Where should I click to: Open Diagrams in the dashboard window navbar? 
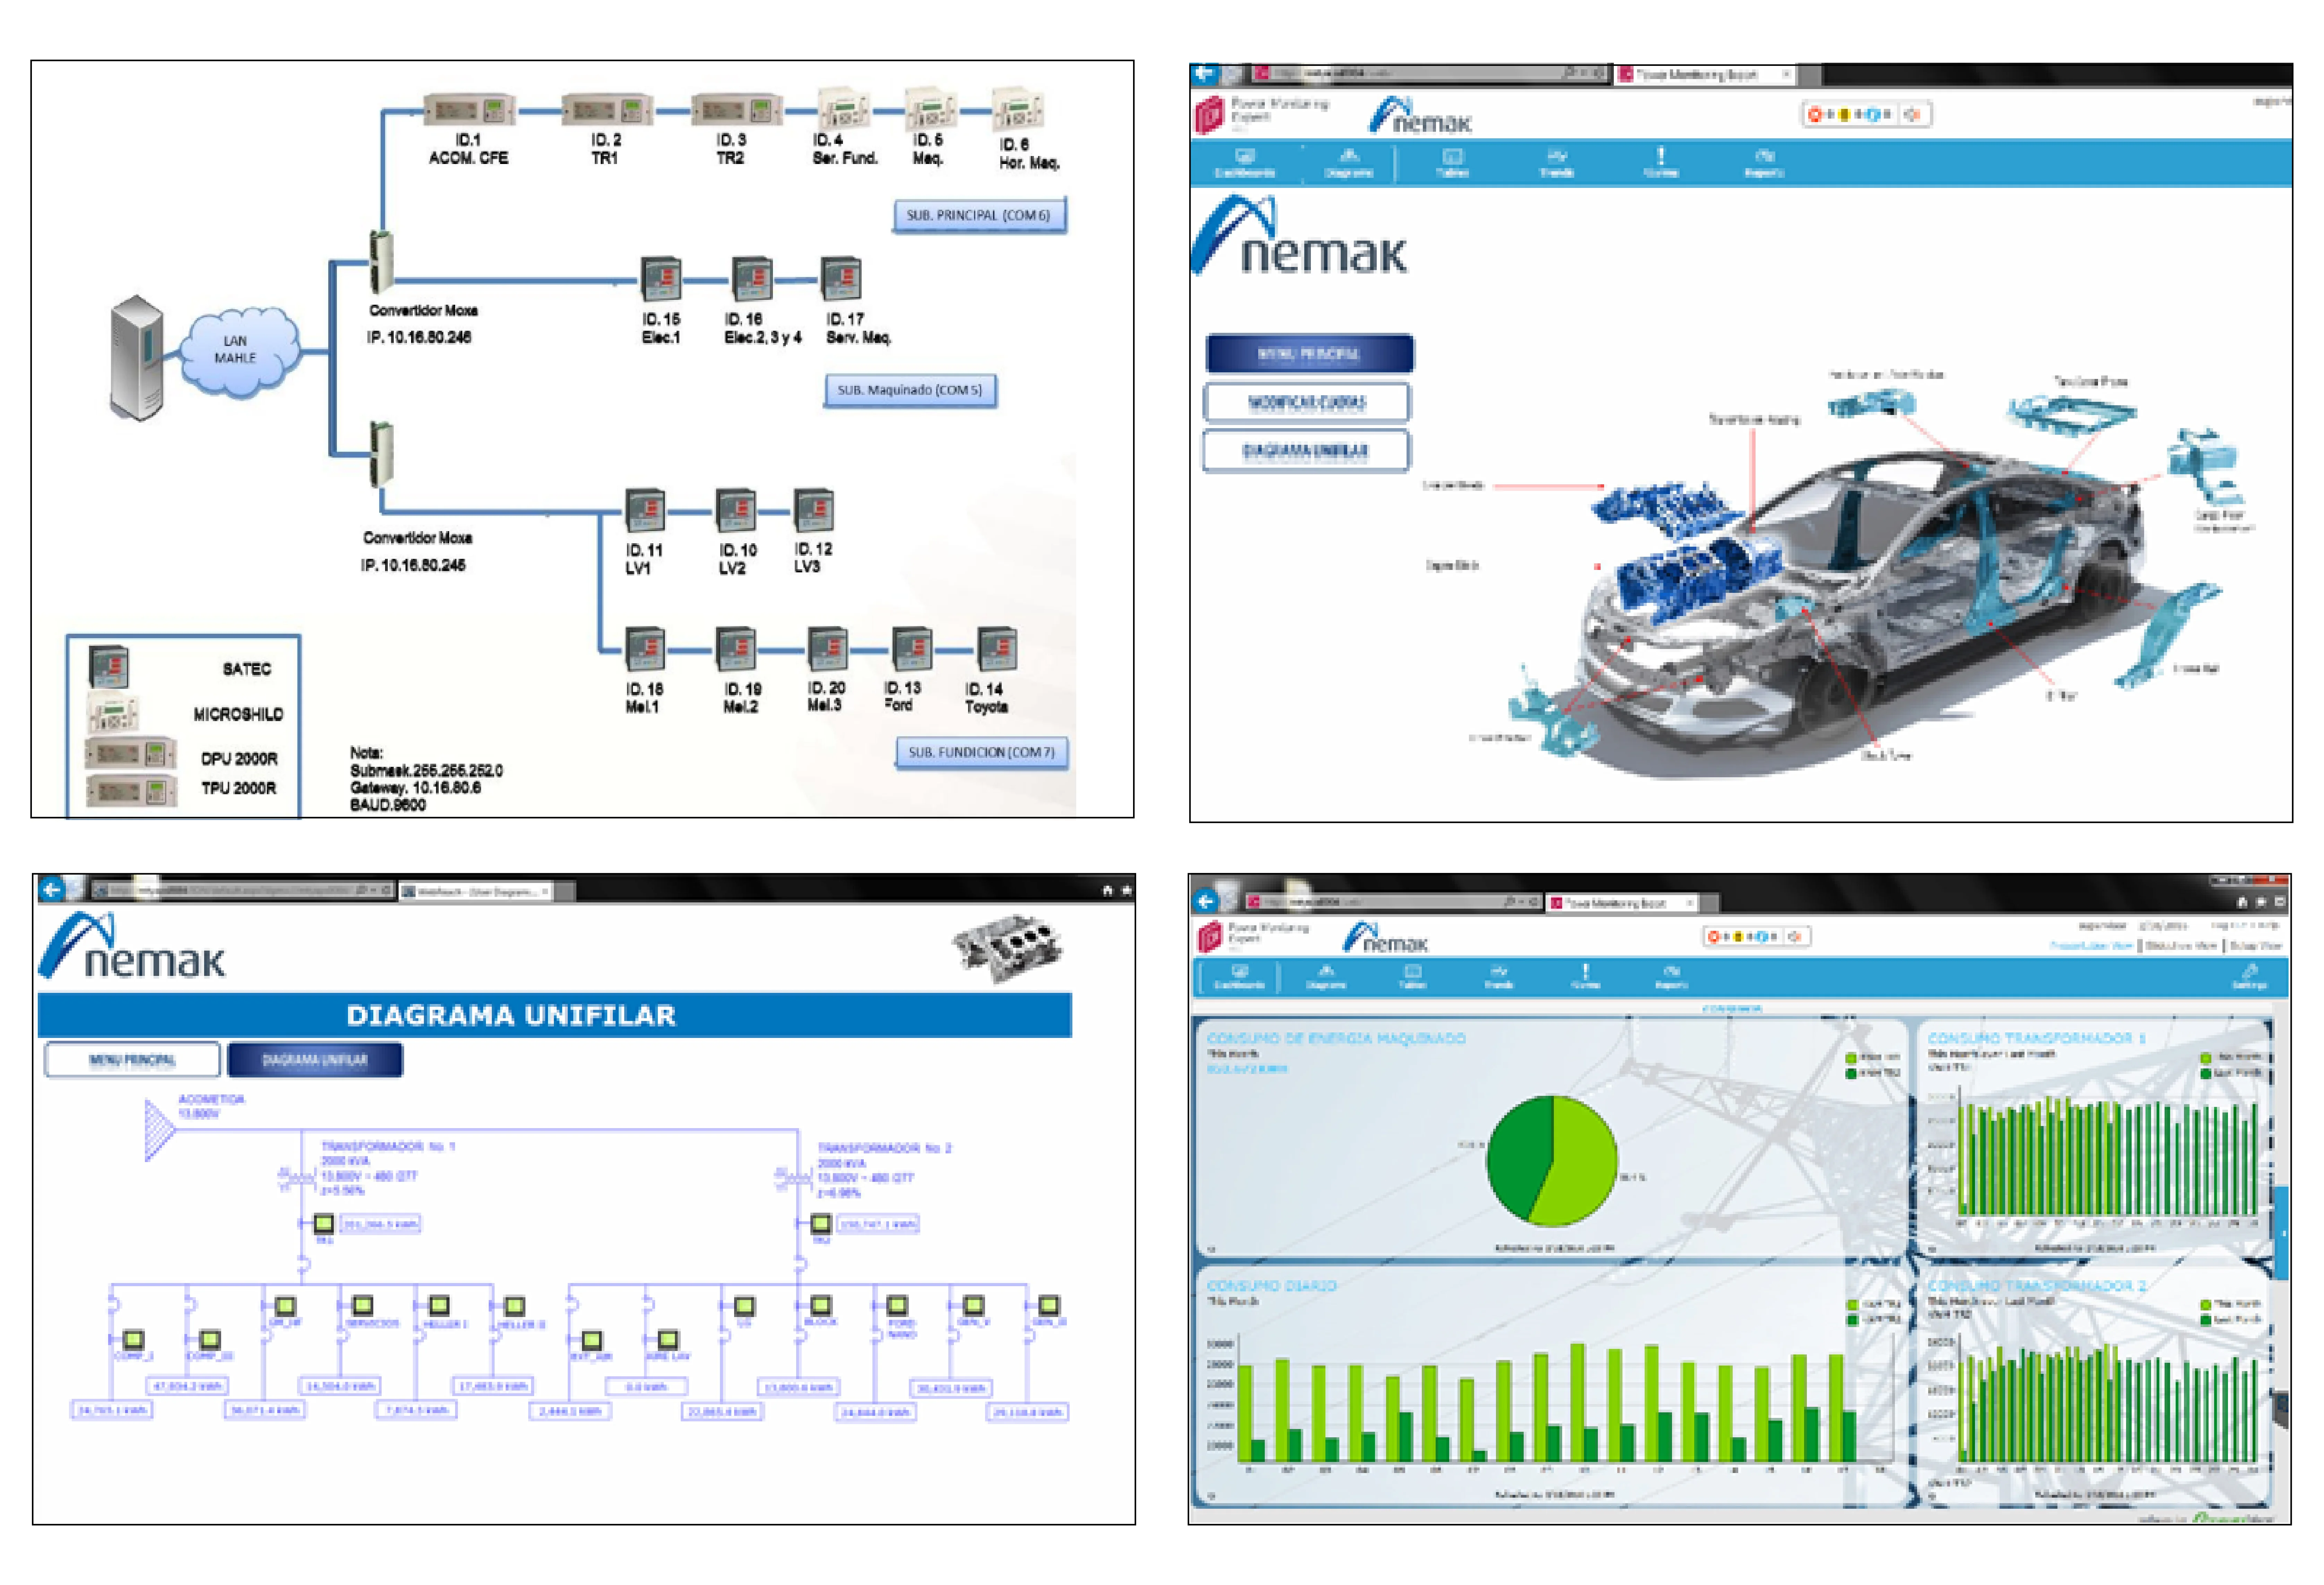click(x=1326, y=977)
